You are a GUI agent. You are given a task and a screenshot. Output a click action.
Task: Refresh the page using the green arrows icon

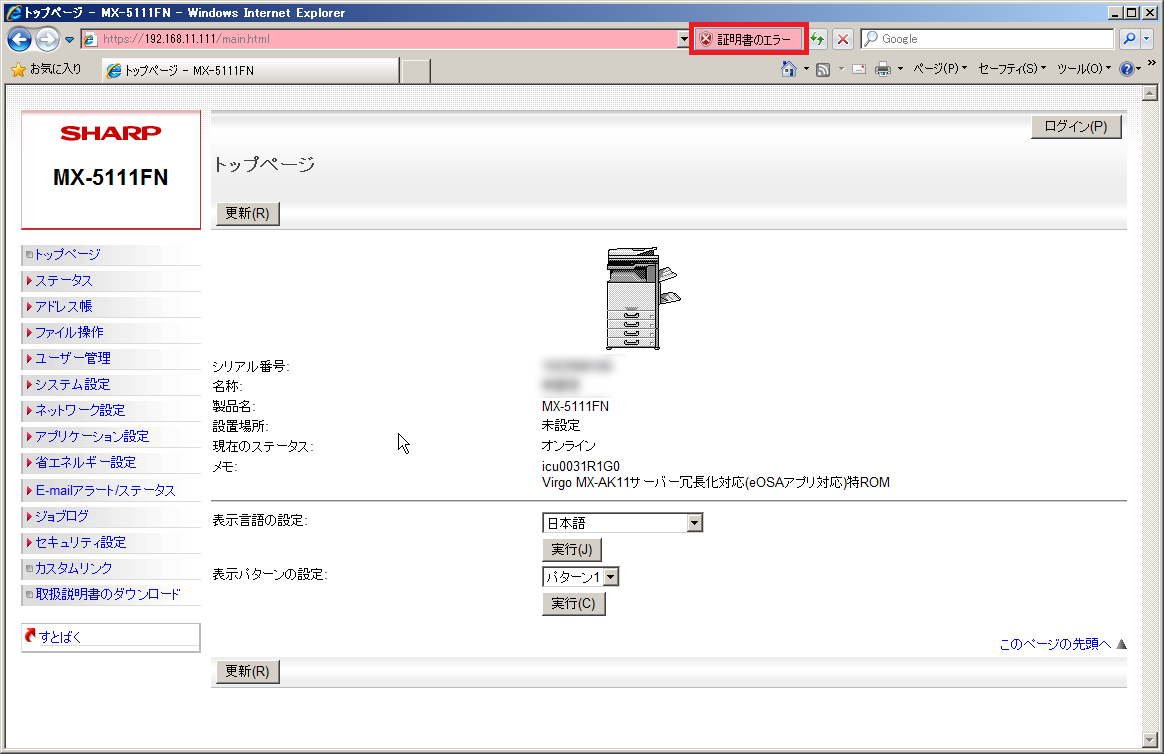818,39
